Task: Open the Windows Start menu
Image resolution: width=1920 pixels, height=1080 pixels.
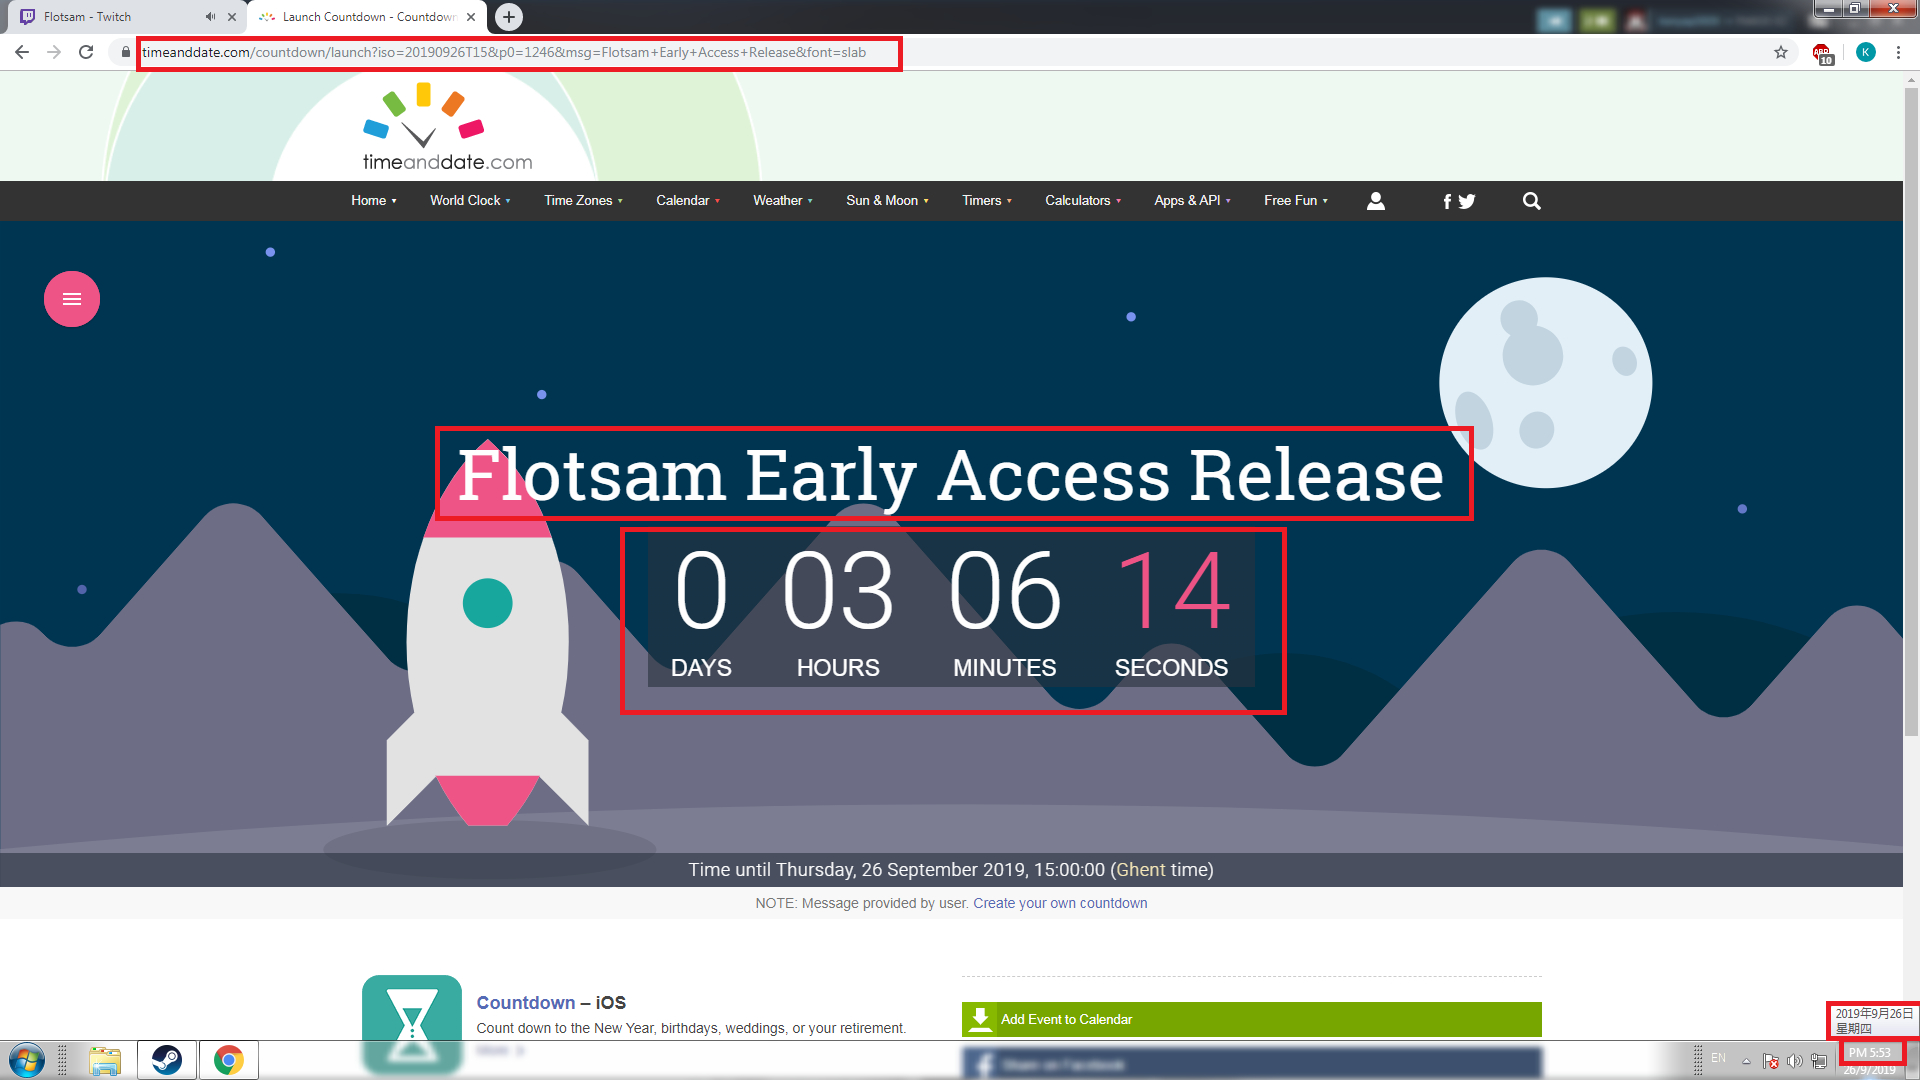Action: pyautogui.click(x=27, y=1060)
